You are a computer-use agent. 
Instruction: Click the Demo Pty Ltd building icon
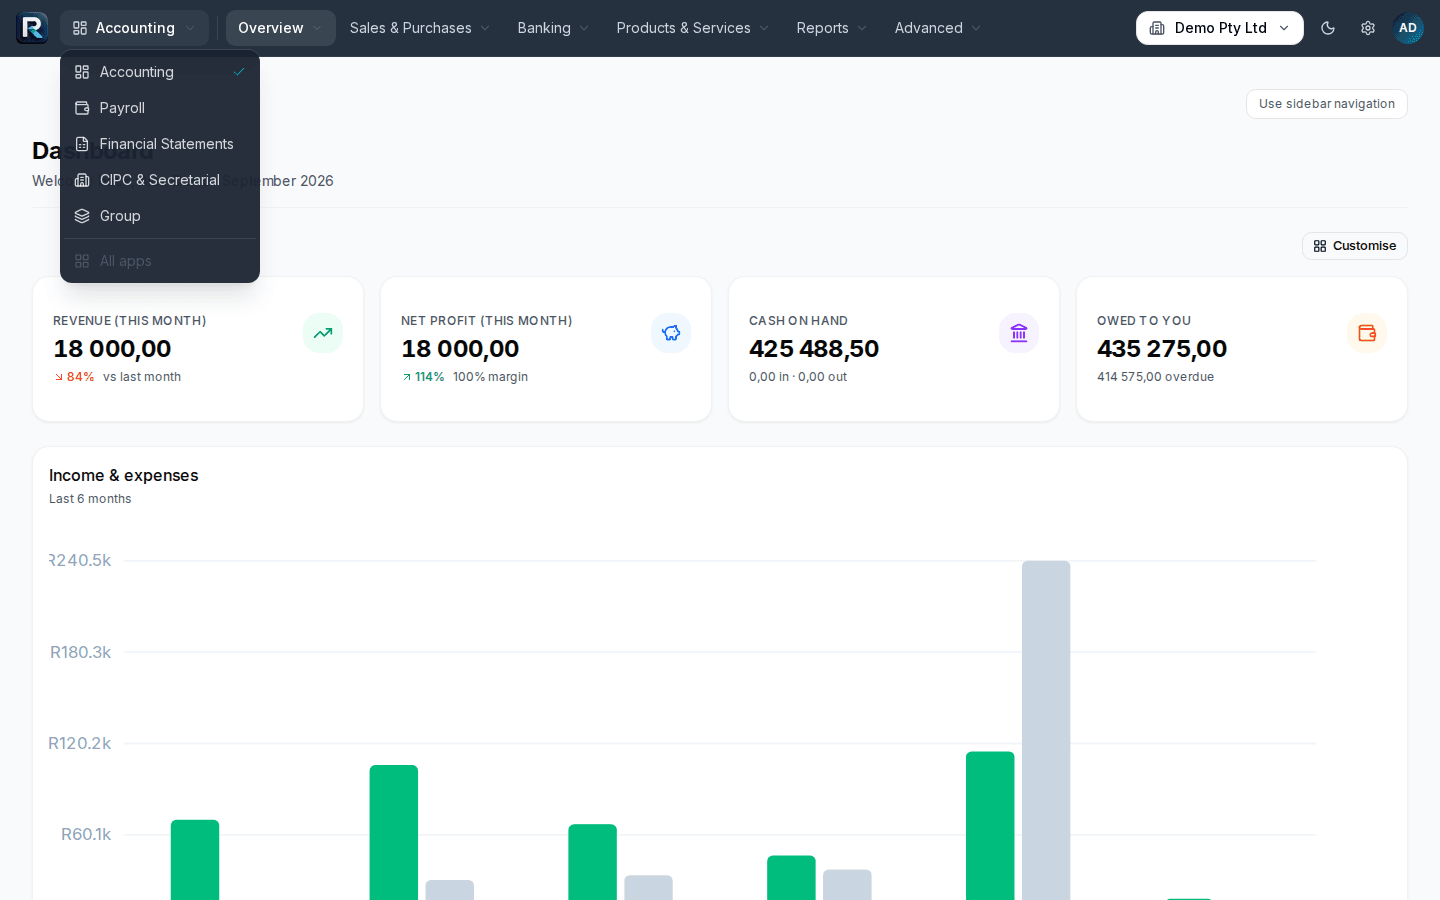pyautogui.click(x=1157, y=28)
